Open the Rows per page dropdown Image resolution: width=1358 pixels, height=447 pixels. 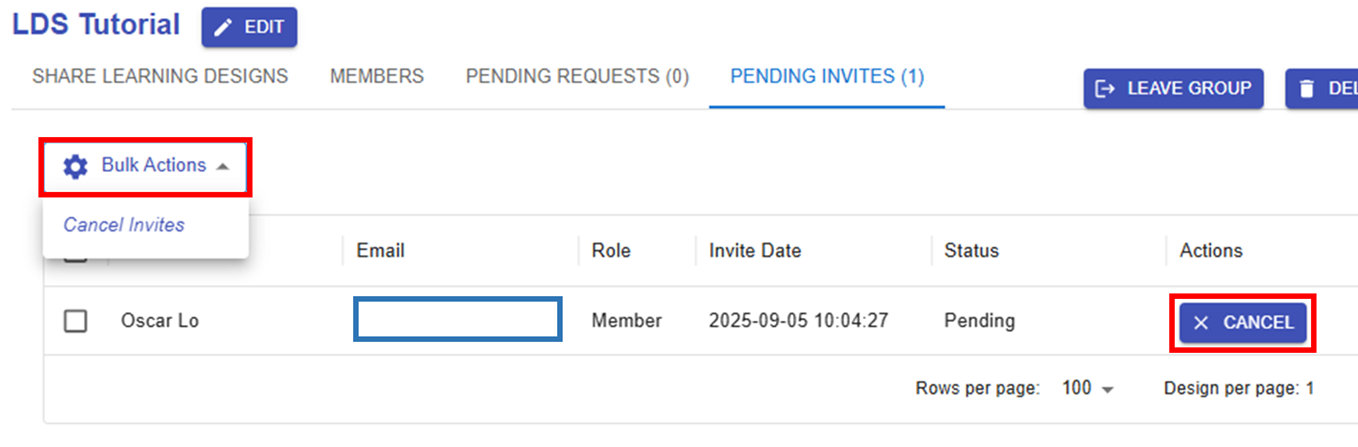tap(1087, 388)
